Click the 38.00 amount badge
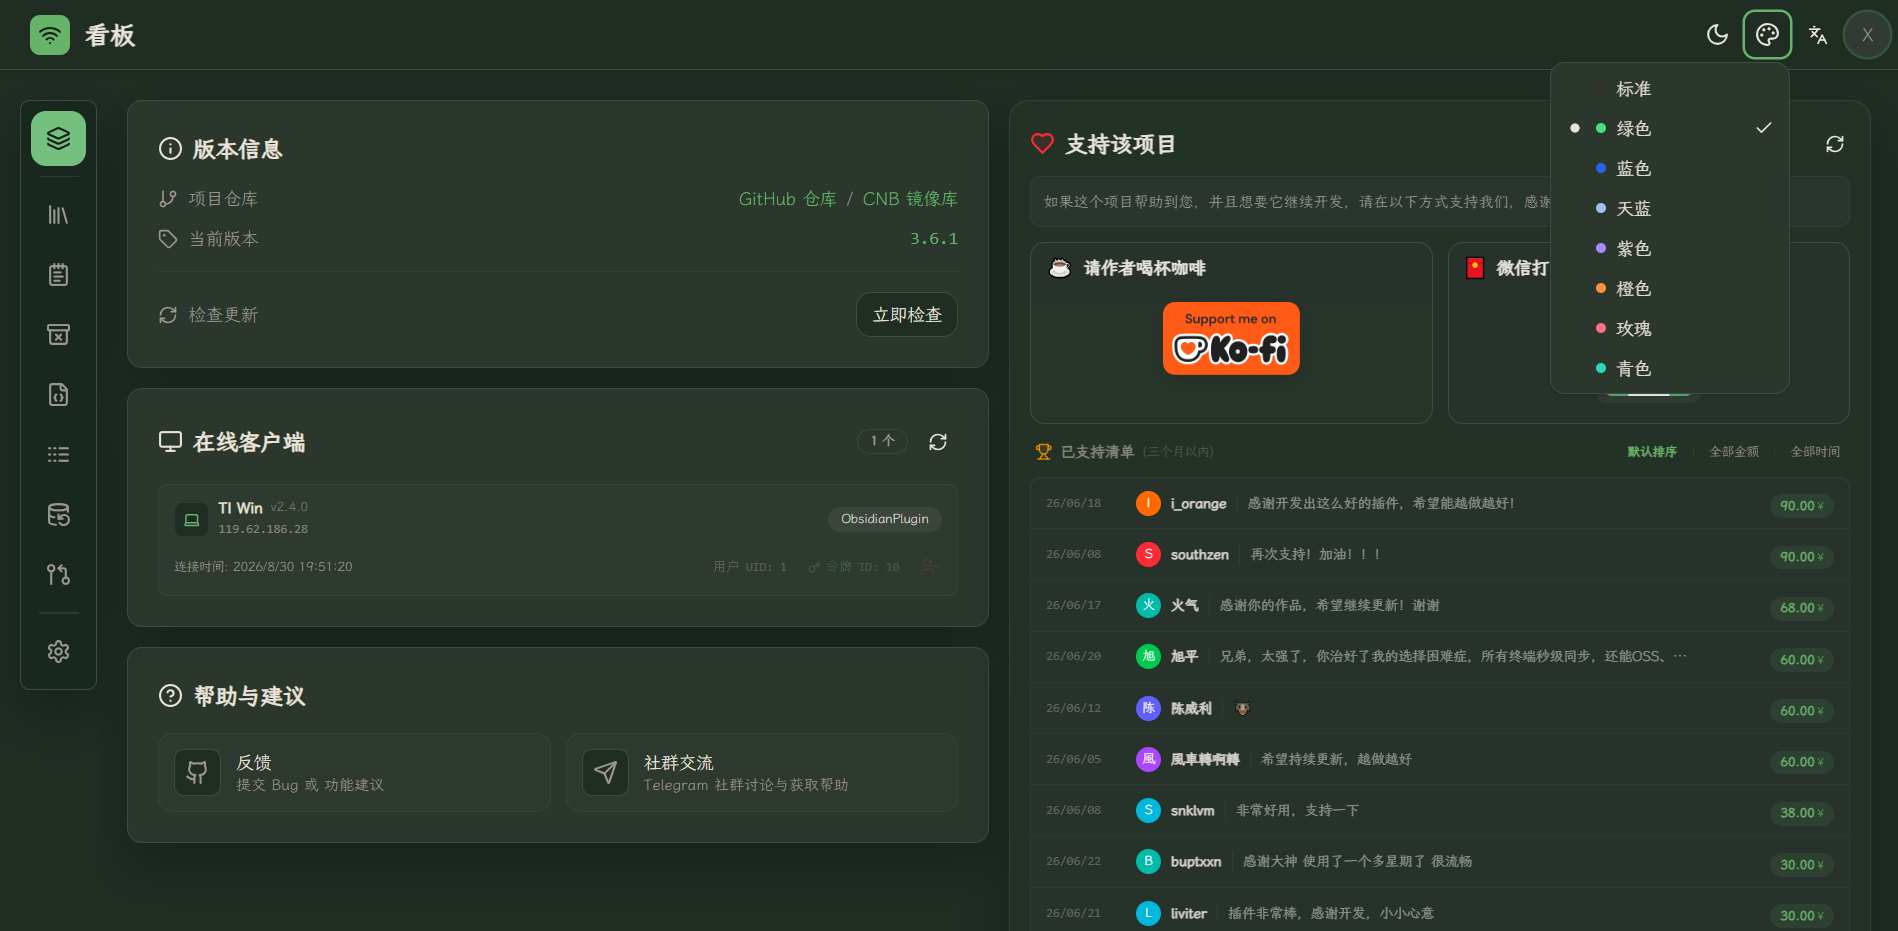The height and width of the screenshot is (931, 1898). click(1801, 813)
